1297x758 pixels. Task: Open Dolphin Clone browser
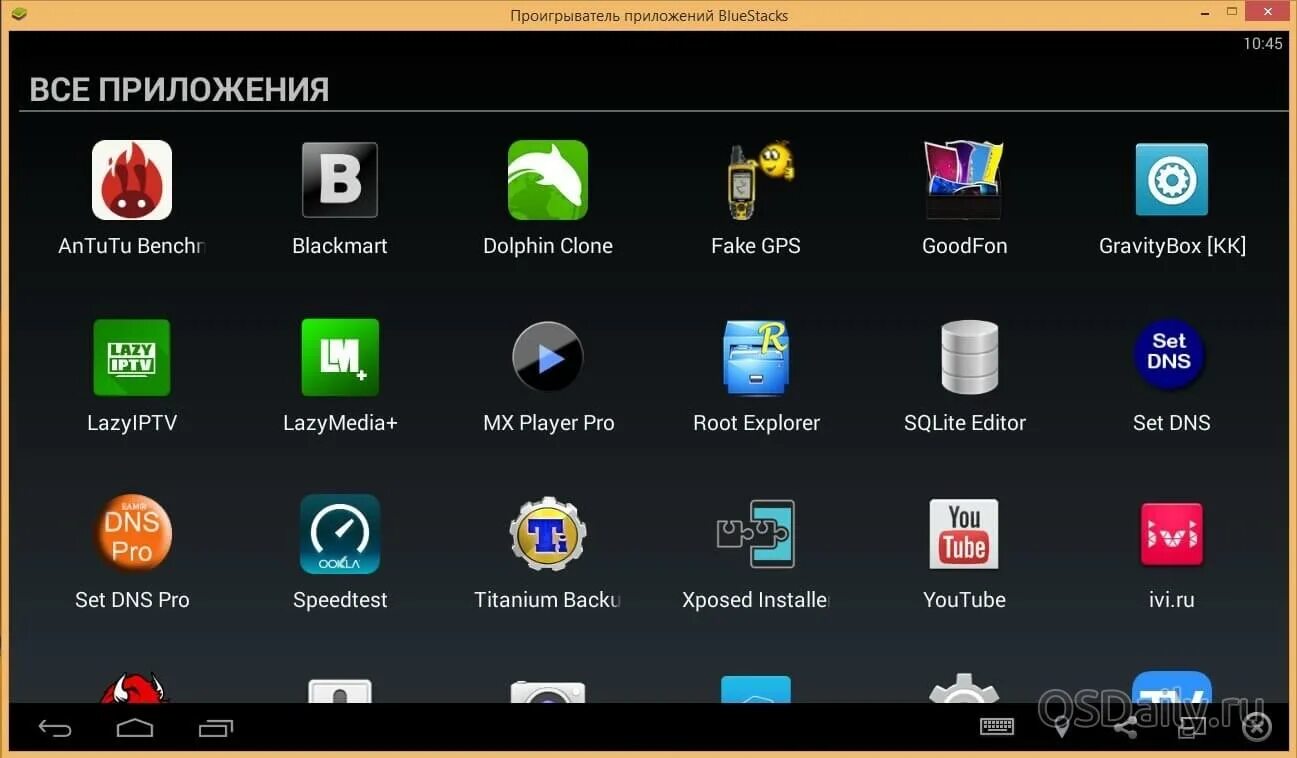548,180
